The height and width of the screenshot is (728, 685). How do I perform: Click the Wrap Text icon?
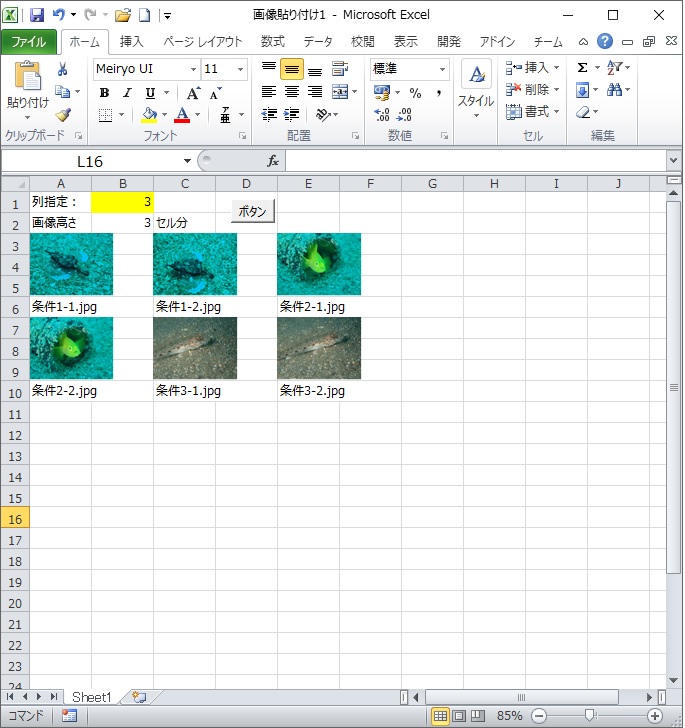click(340, 69)
